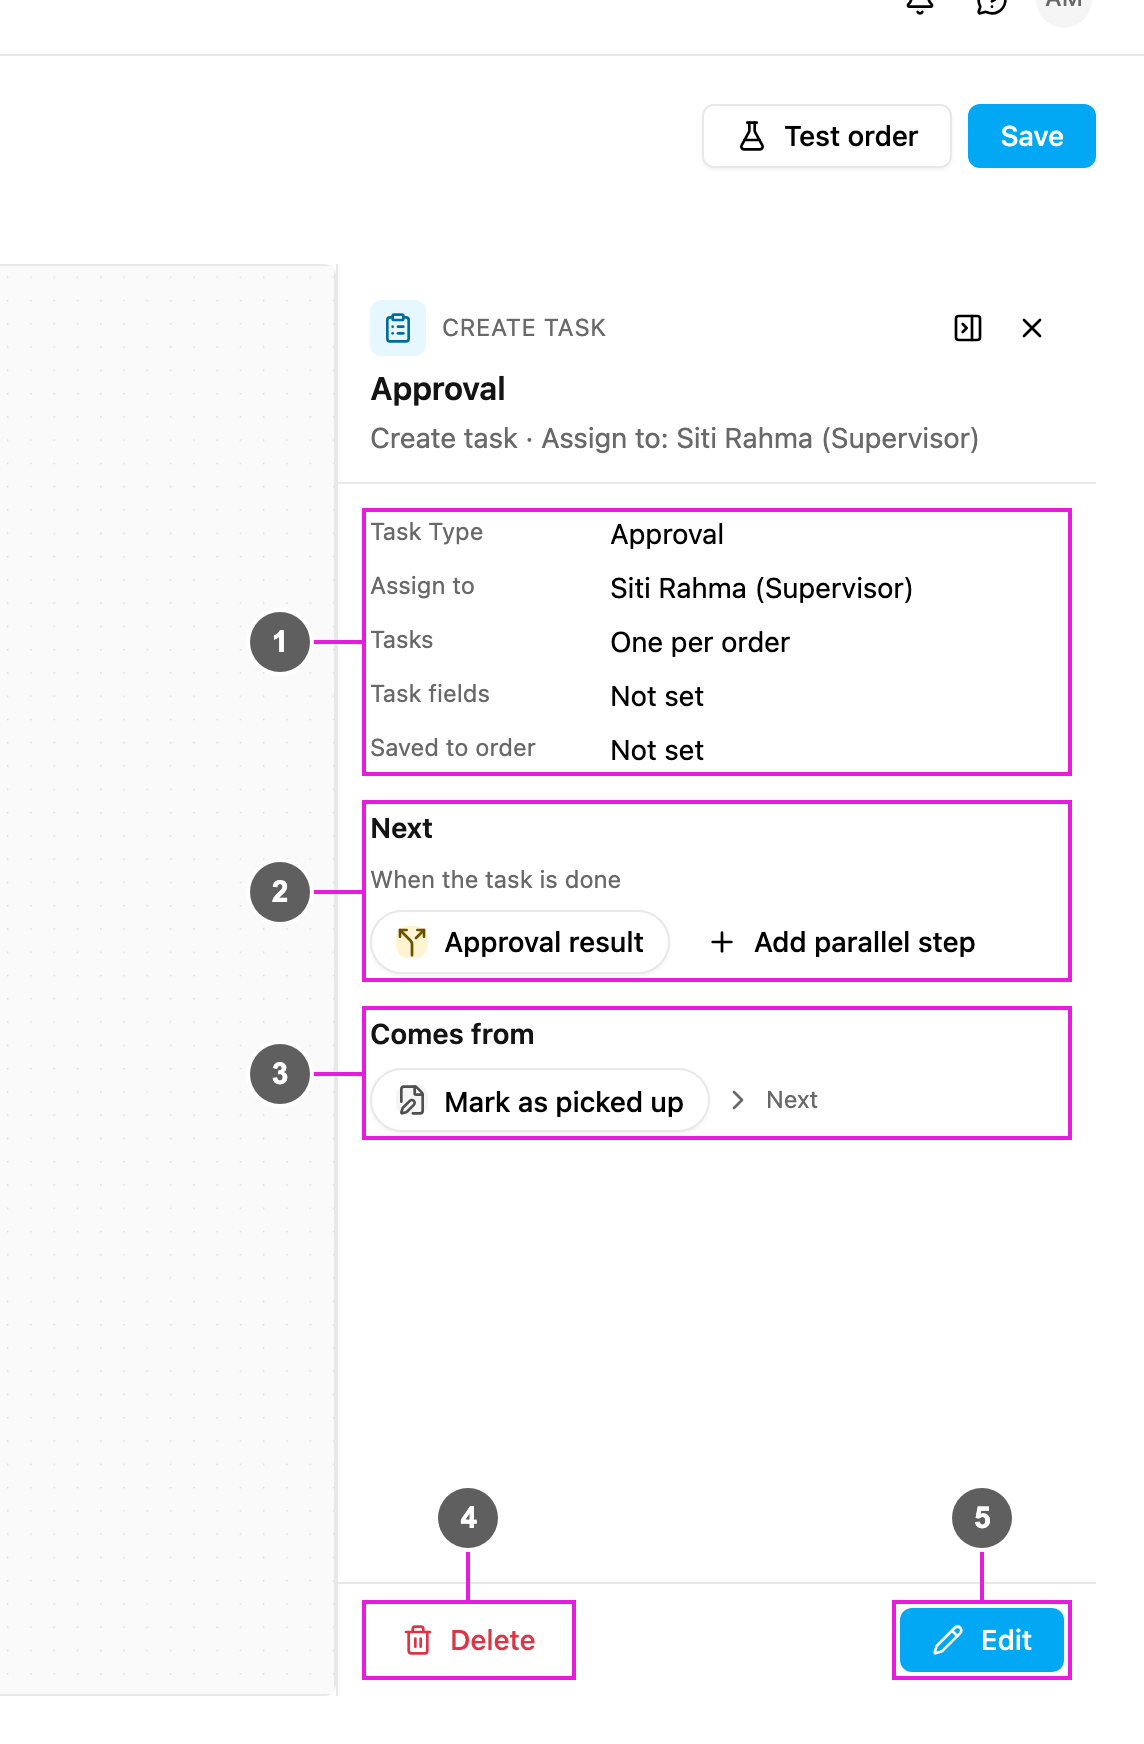This screenshot has height=1744, width=1144.
Task: Click the Approval heading text
Action: (x=438, y=389)
